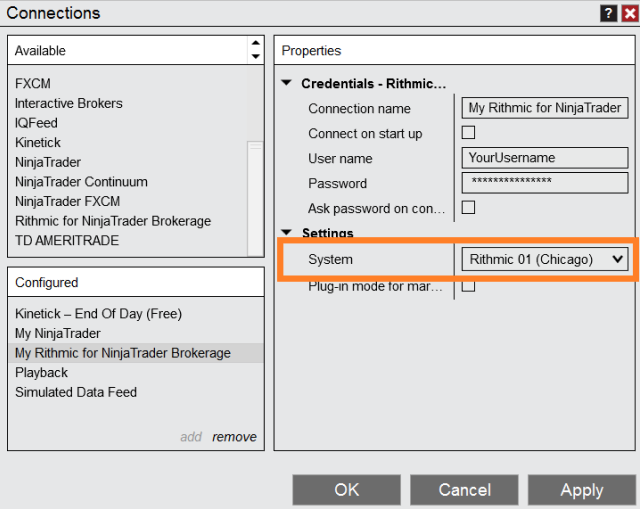Collapse the Credentials section

tap(287, 83)
